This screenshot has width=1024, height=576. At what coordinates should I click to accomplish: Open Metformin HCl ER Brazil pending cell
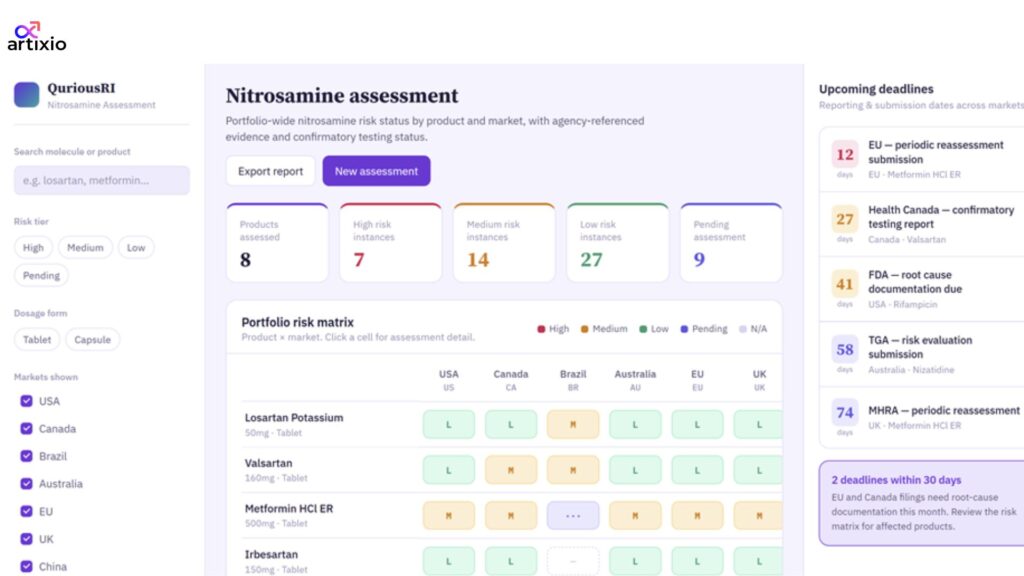(x=573, y=516)
